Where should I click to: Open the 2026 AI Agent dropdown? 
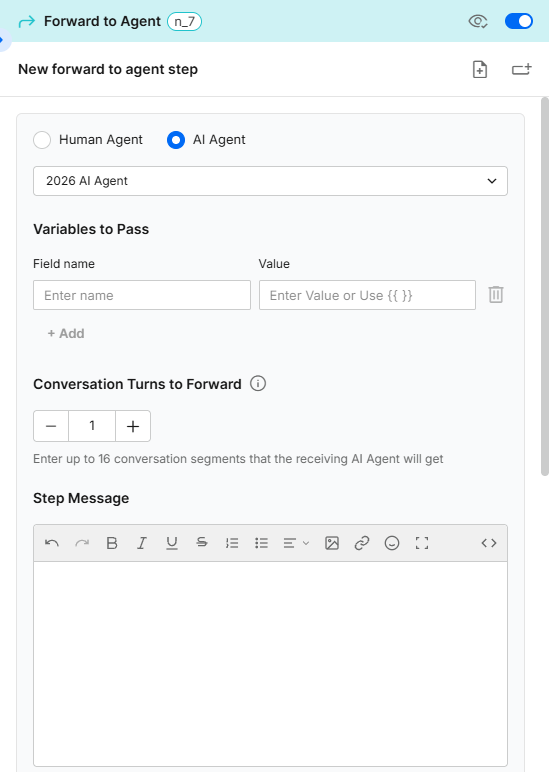tap(270, 181)
